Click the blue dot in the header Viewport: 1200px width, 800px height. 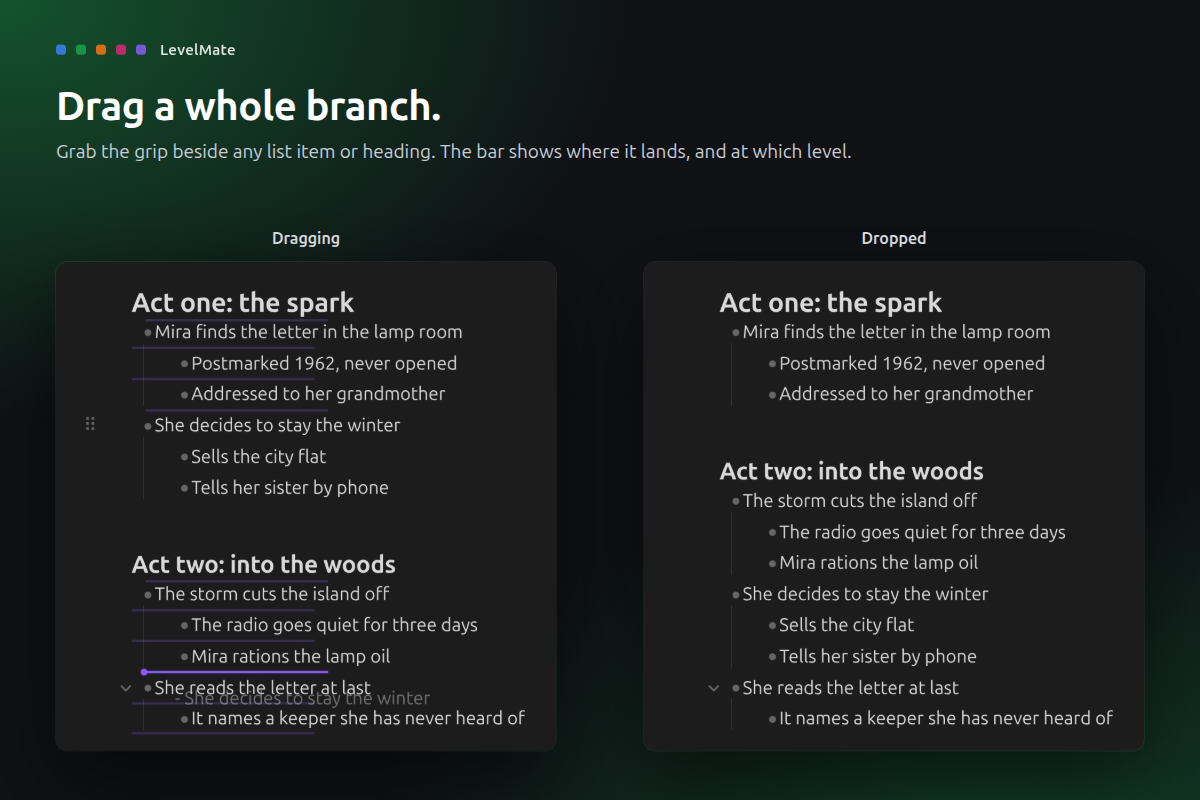point(62,50)
